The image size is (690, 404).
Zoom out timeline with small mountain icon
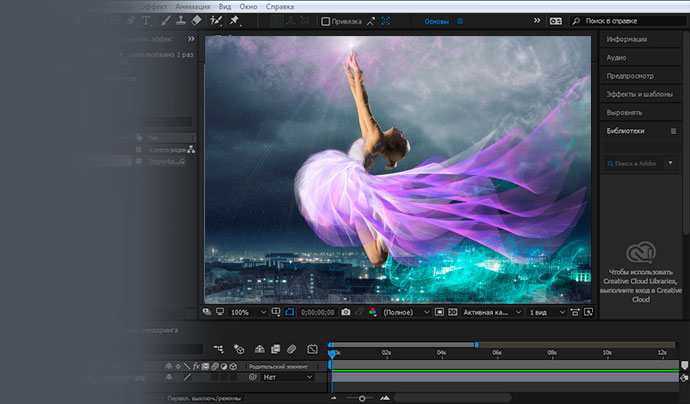click(x=334, y=398)
